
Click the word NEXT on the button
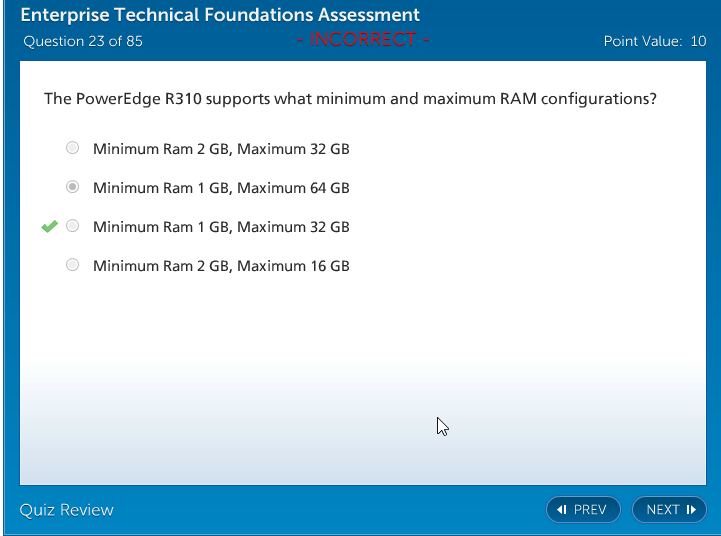click(x=663, y=510)
